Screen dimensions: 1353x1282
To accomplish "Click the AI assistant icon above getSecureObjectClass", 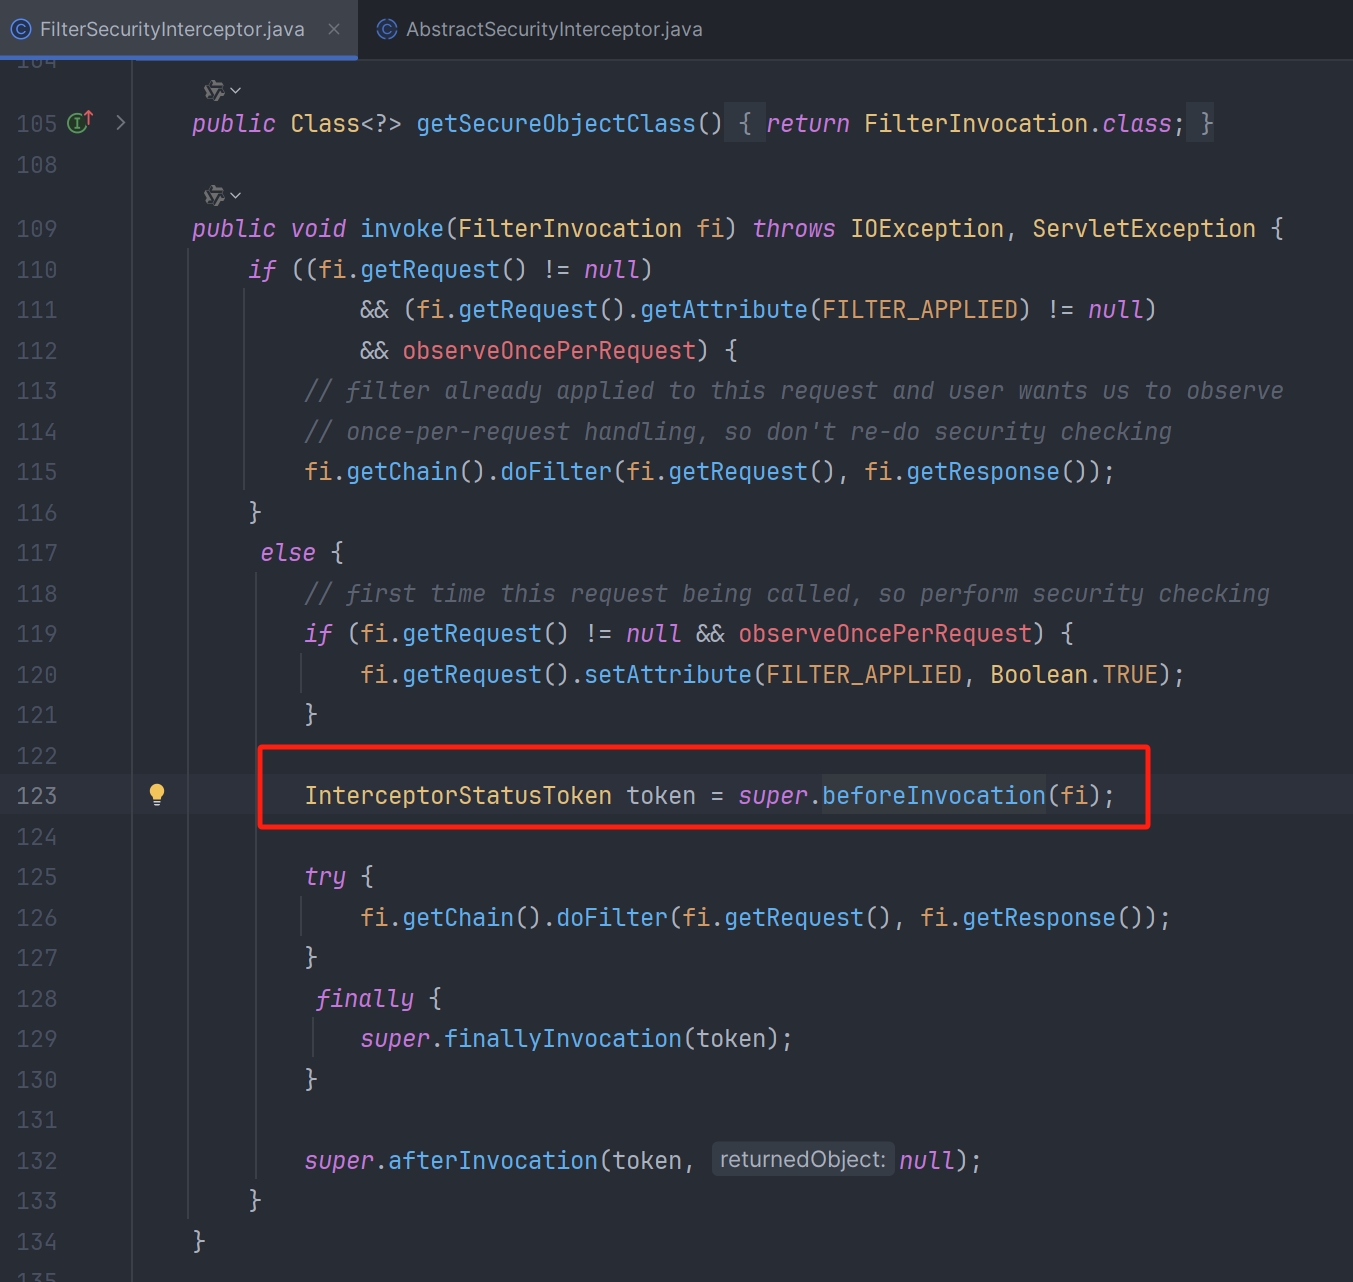I will point(214,91).
